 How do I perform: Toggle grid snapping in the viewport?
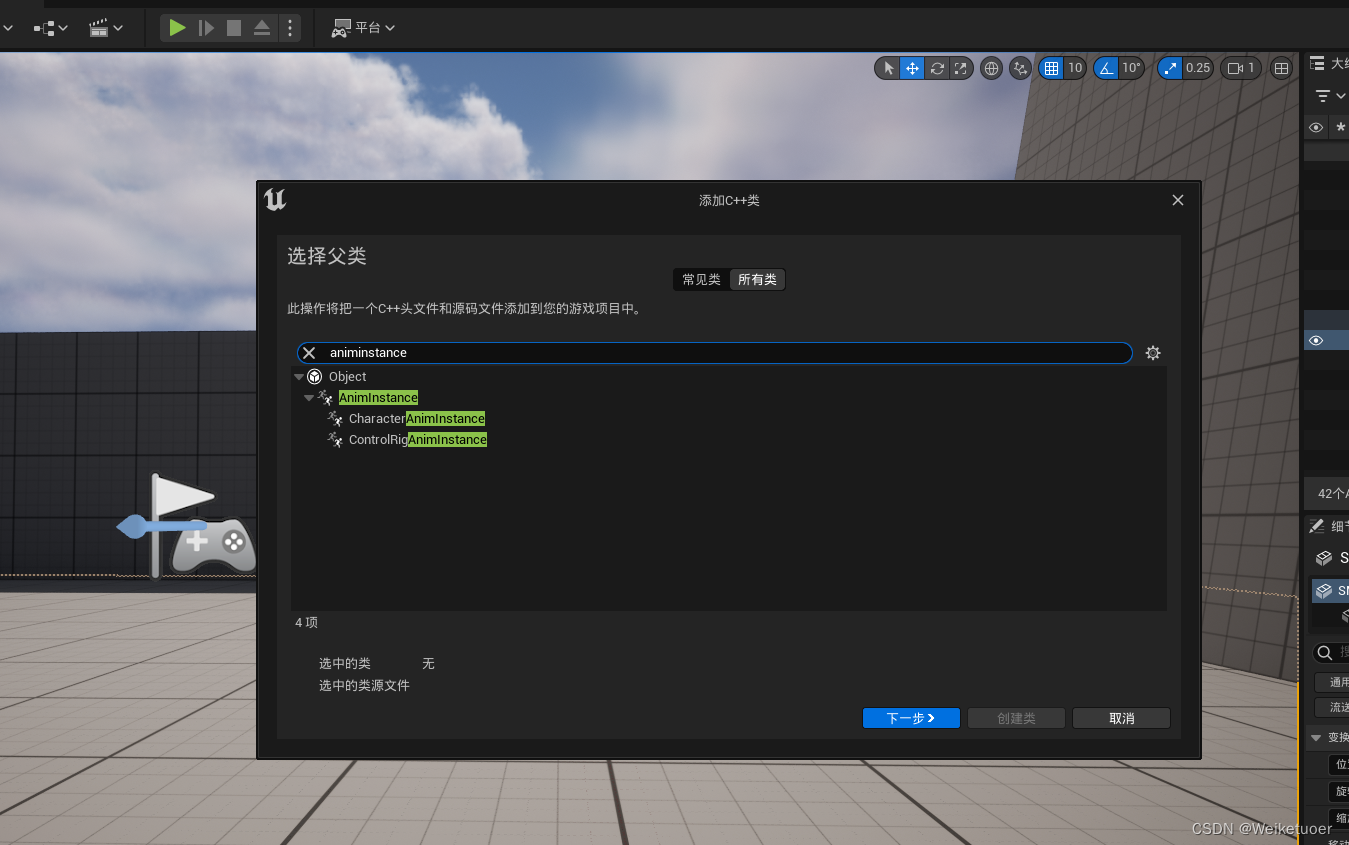click(x=1053, y=68)
